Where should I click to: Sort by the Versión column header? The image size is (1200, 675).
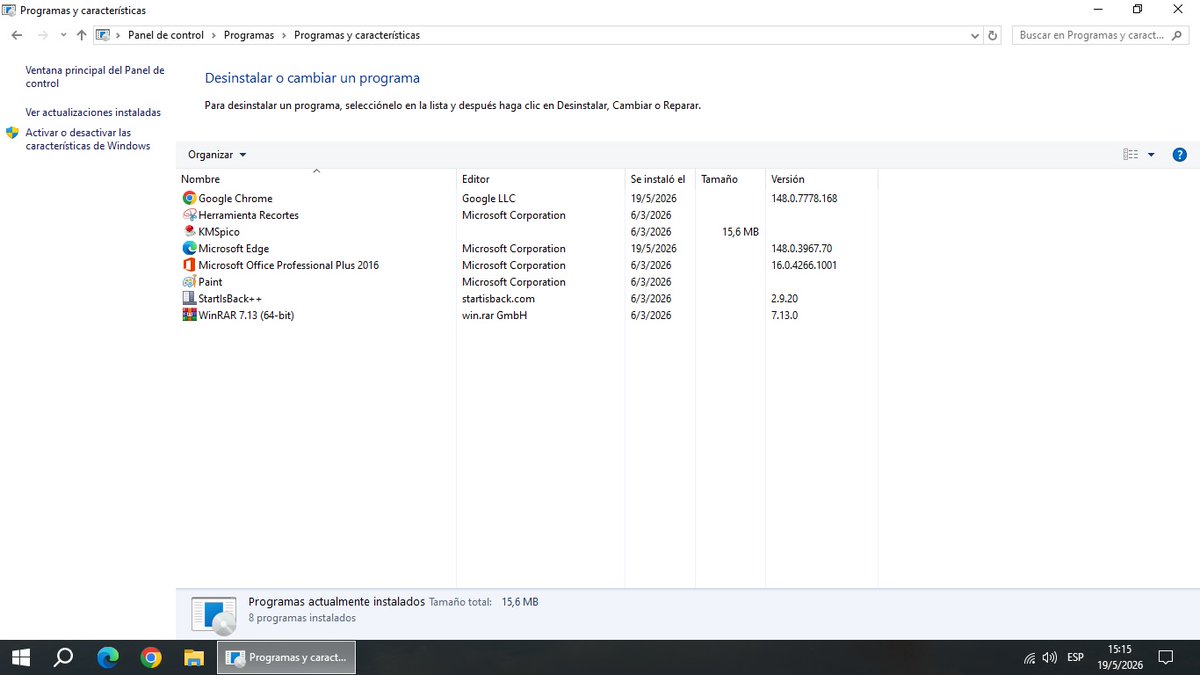click(x=822, y=179)
